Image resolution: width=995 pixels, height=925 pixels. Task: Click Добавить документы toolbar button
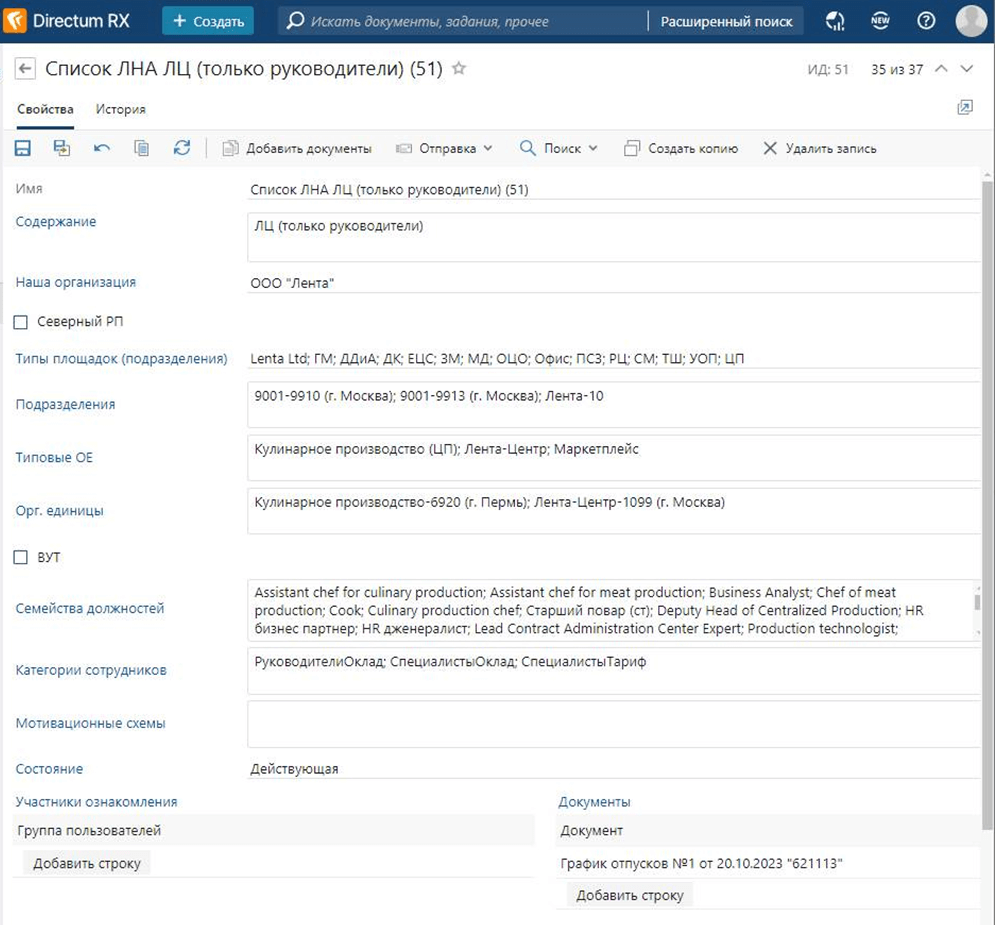pyautogui.click(x=297, y=148)
